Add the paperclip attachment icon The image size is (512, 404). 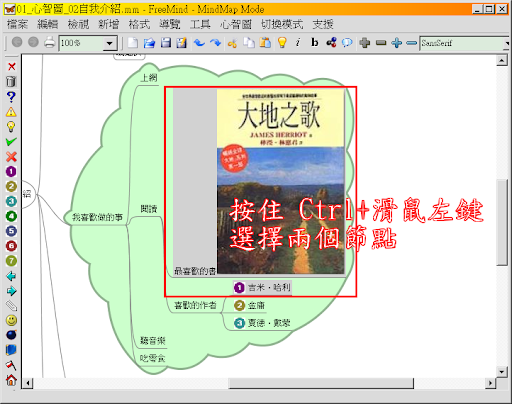coord(11,305)
